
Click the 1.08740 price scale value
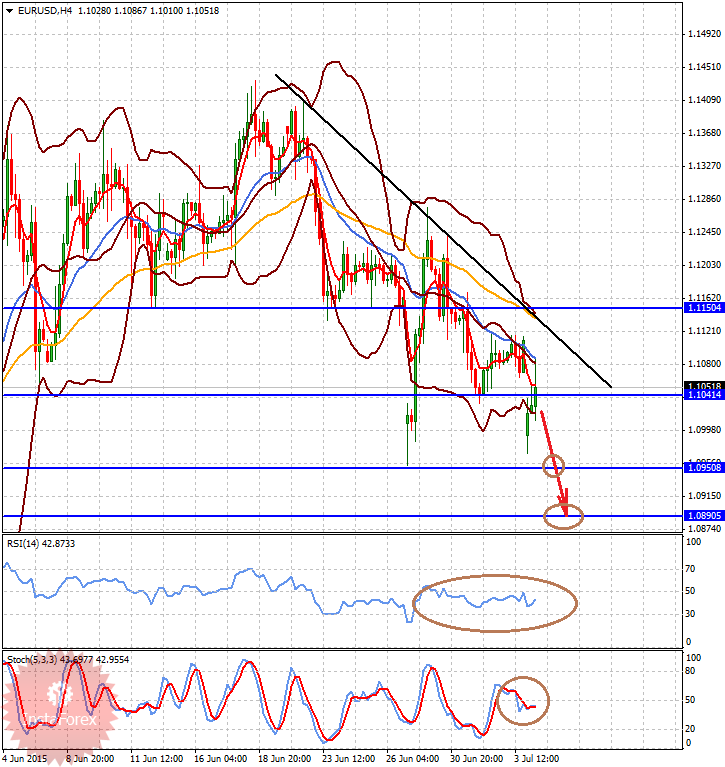pyautogui.click(x=704, y=529)
